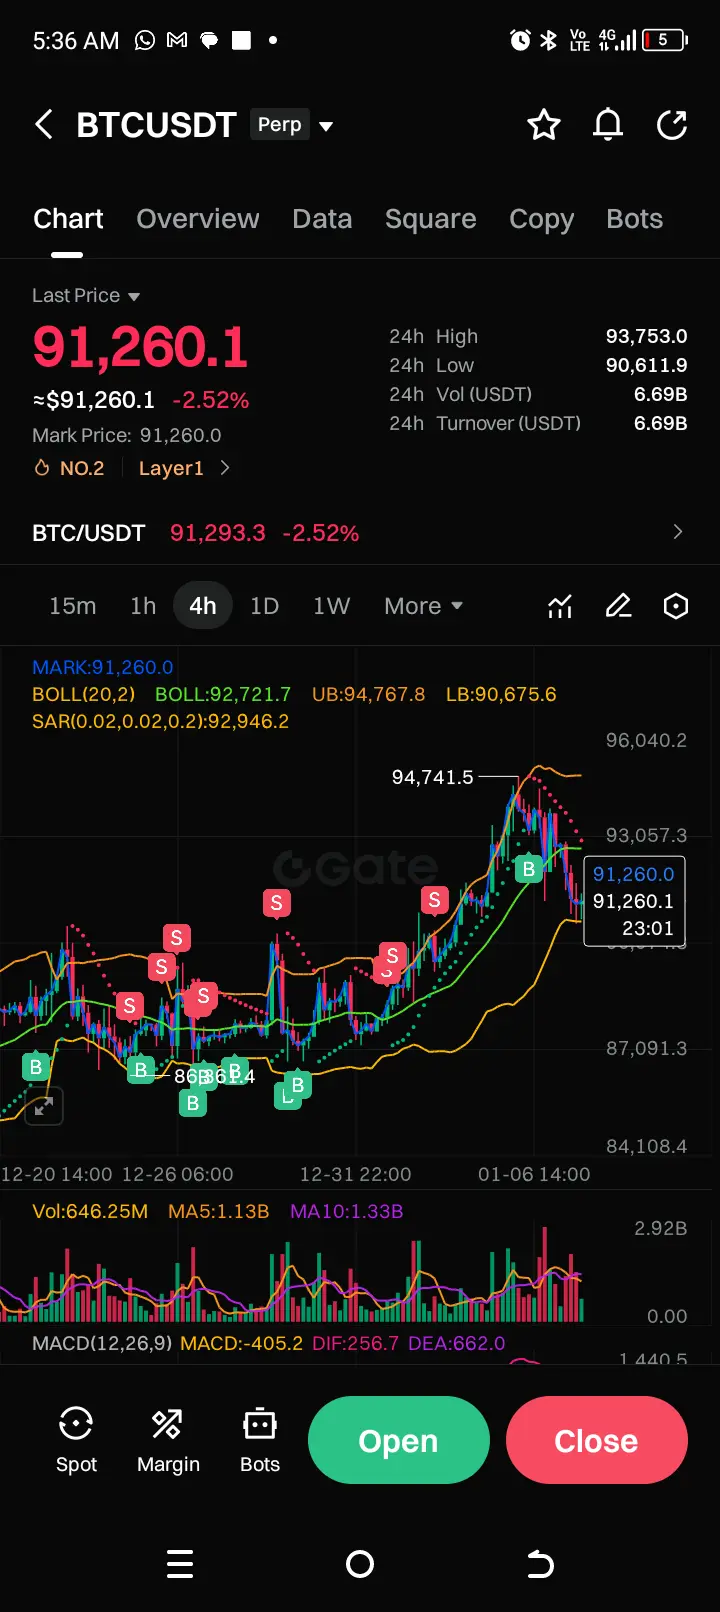The height and width of the screenshot is (1612, 720).
Task: Tap the MA10:1.33B label
Action: [347, 1212]
